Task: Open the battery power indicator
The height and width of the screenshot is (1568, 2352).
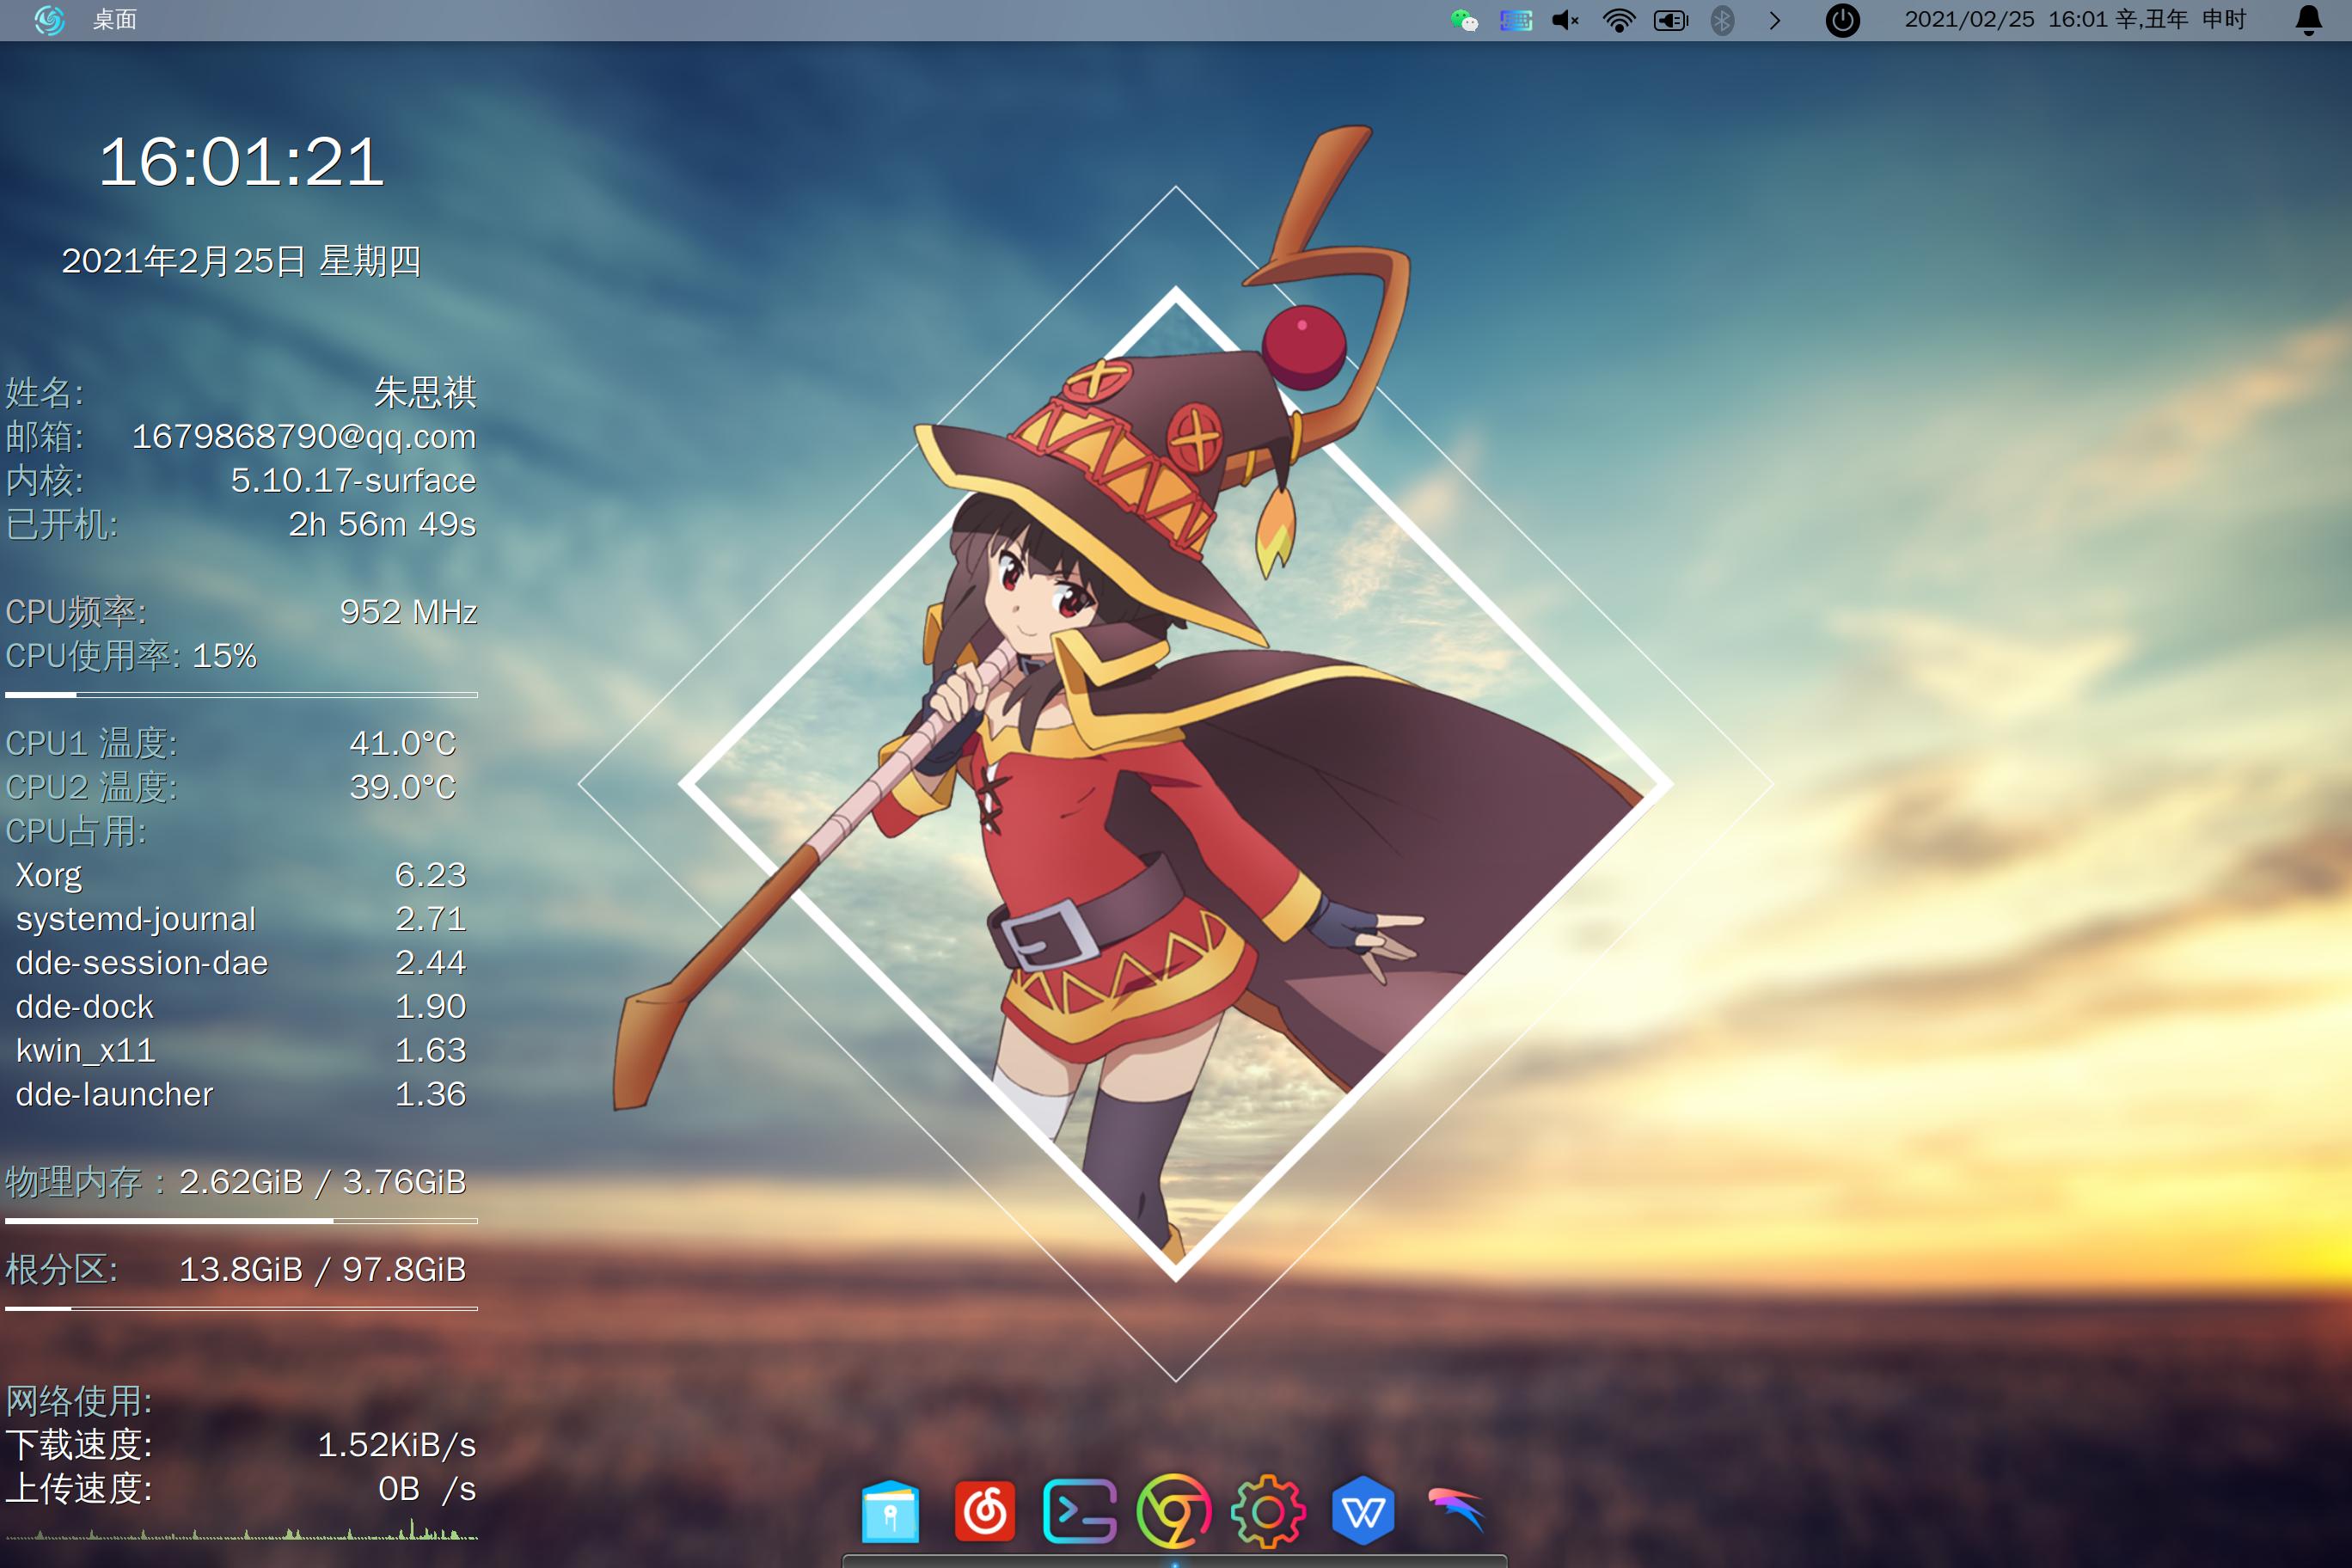Action: pyautogui.click(x=1670, y=20)
